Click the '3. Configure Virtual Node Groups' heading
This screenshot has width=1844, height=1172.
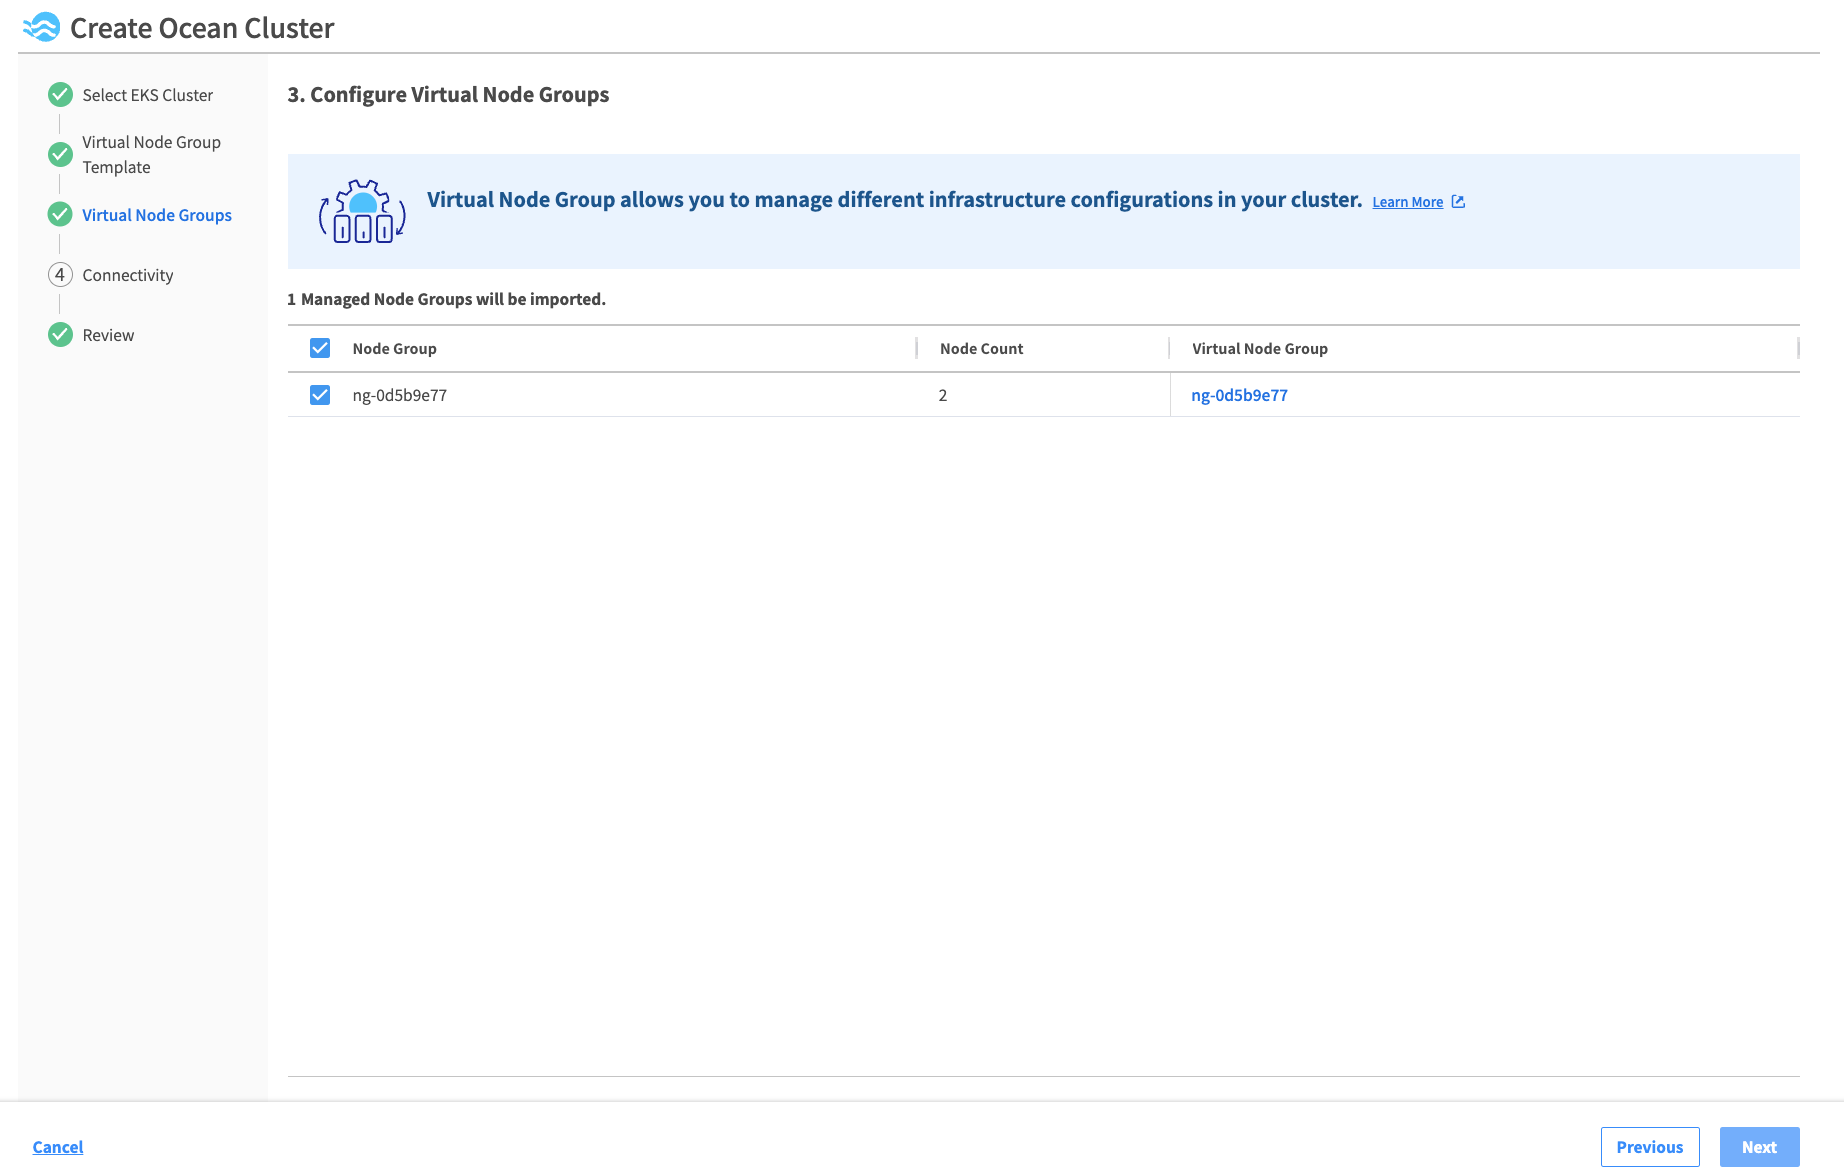click(x=448, y=95)
